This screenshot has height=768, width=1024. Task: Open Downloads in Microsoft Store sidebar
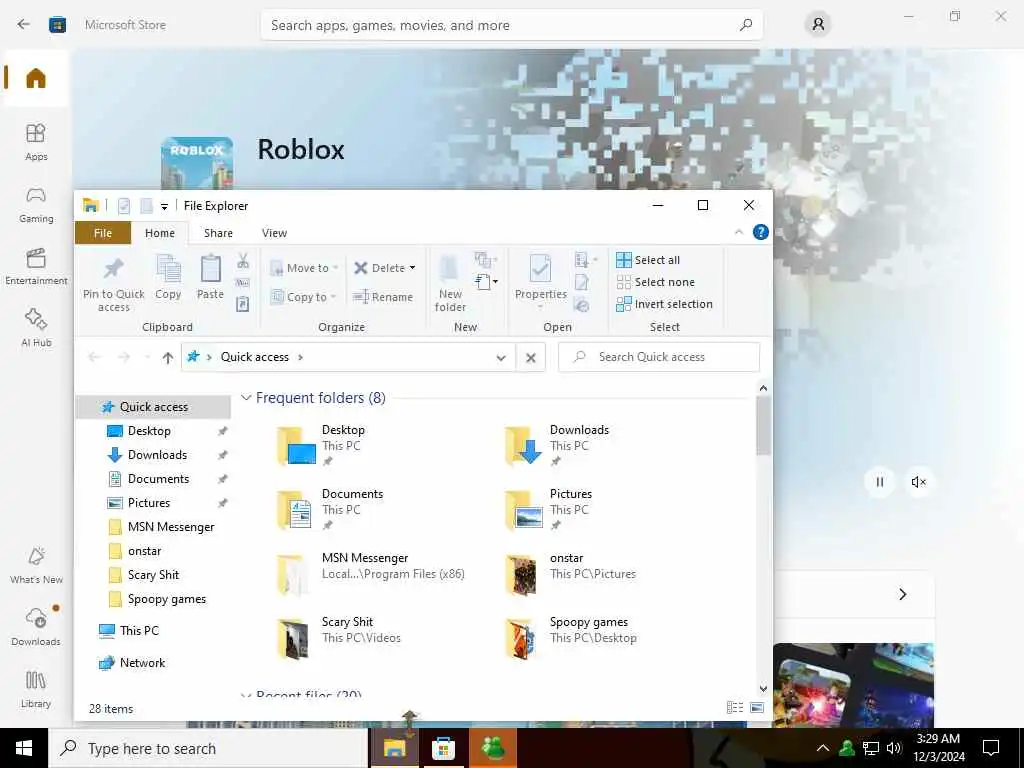pyautogui.click(x=36, y=627)
